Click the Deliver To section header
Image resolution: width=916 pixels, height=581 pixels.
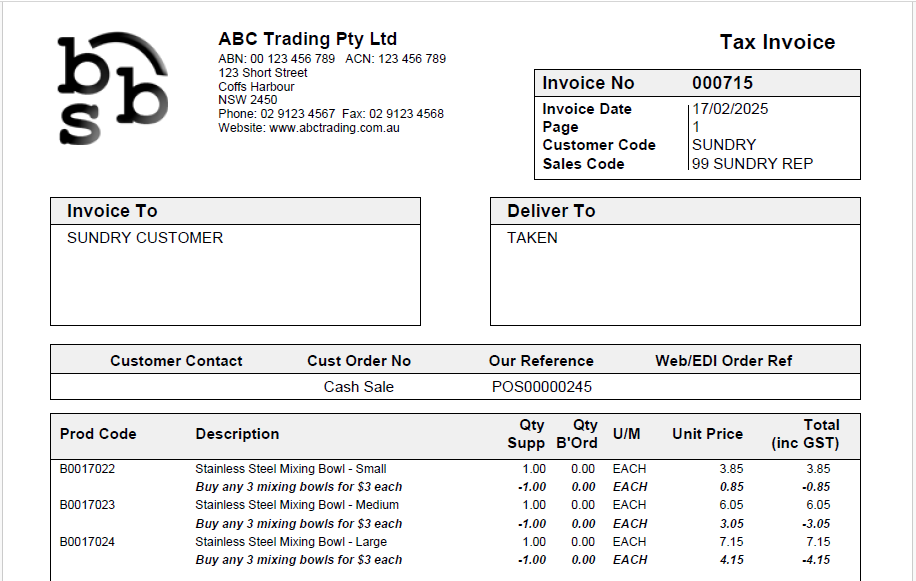click(551, 211)
